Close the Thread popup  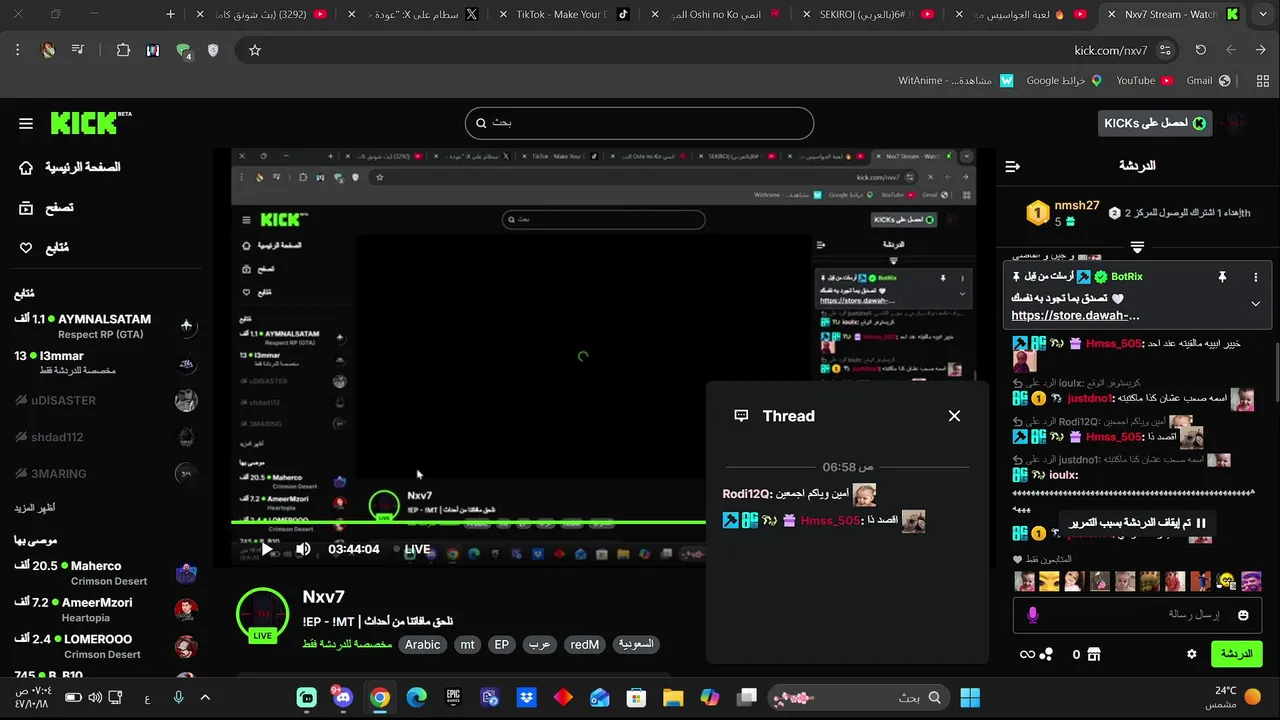(954, 416)
